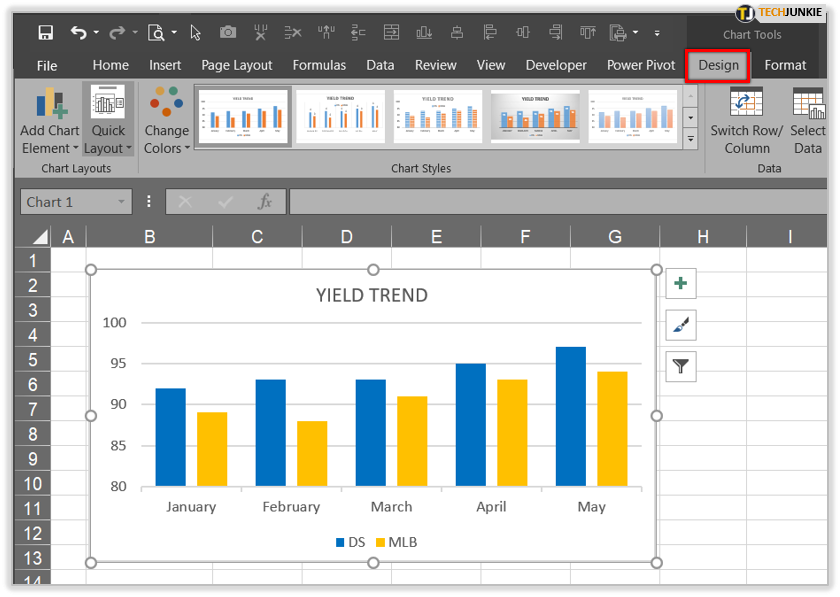Select column H header
The height and width of the screenshot is (597, 840).
point(702,236)
